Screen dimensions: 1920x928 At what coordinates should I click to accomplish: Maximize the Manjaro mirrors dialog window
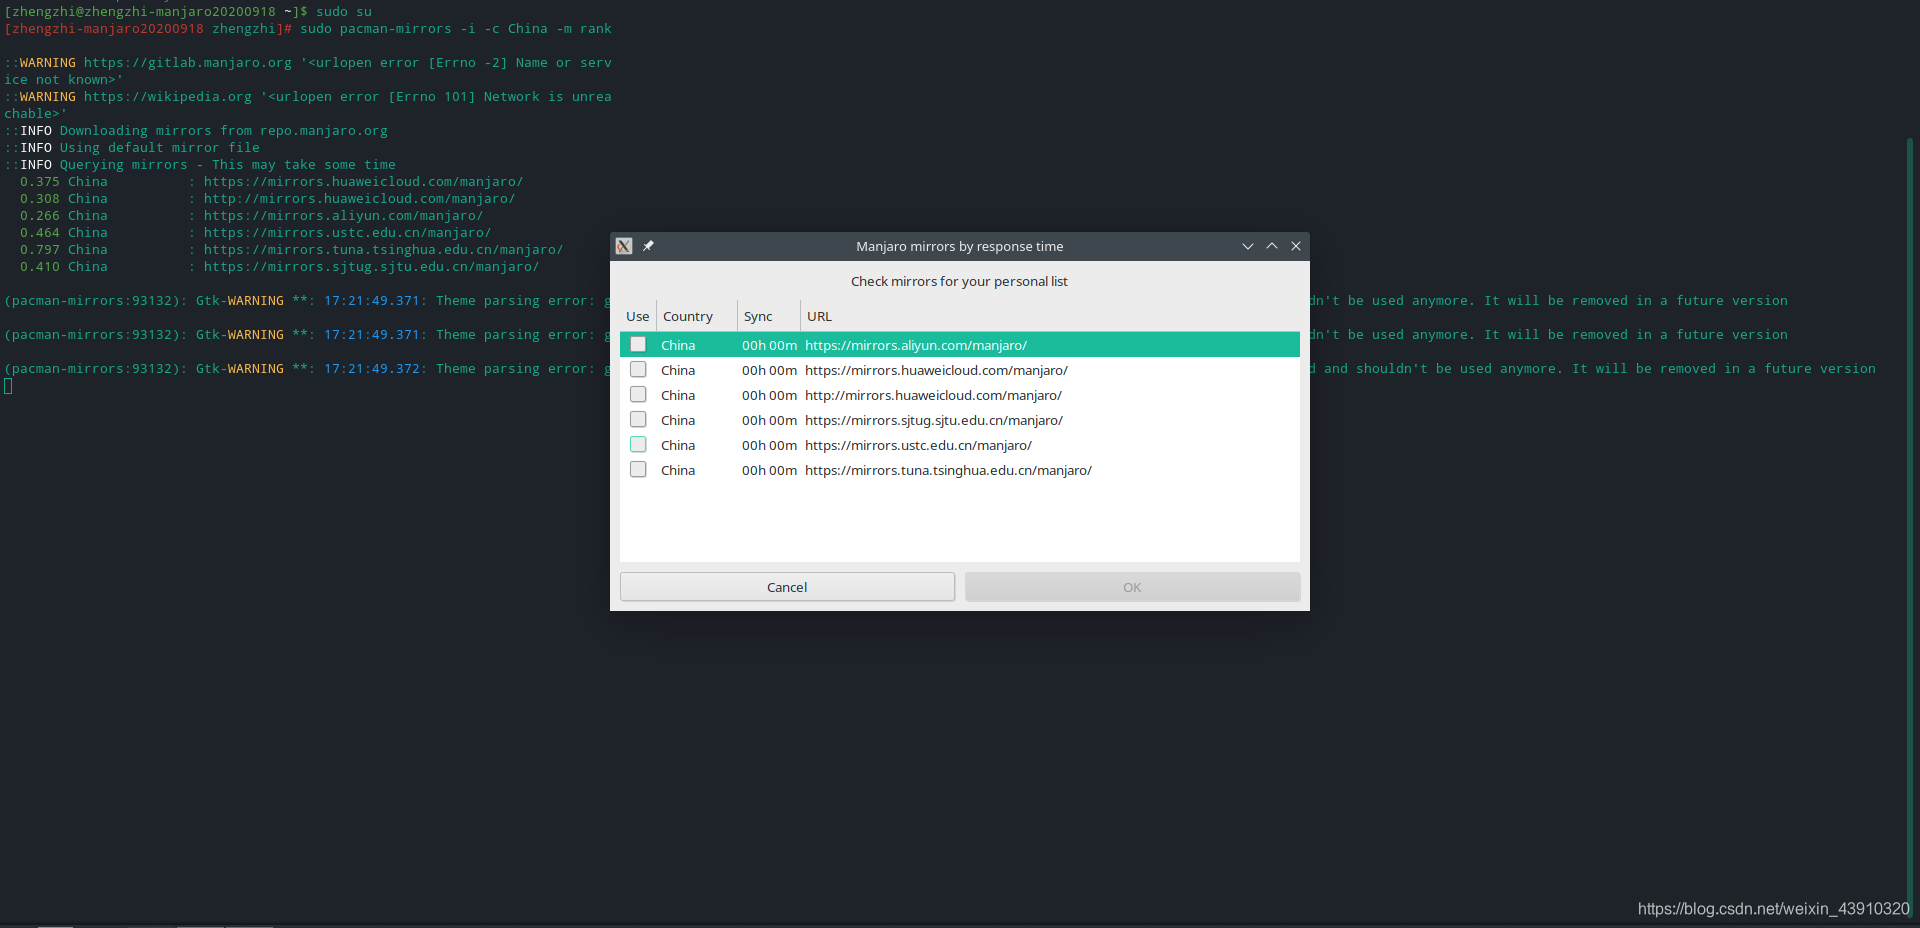(1272, 246)
